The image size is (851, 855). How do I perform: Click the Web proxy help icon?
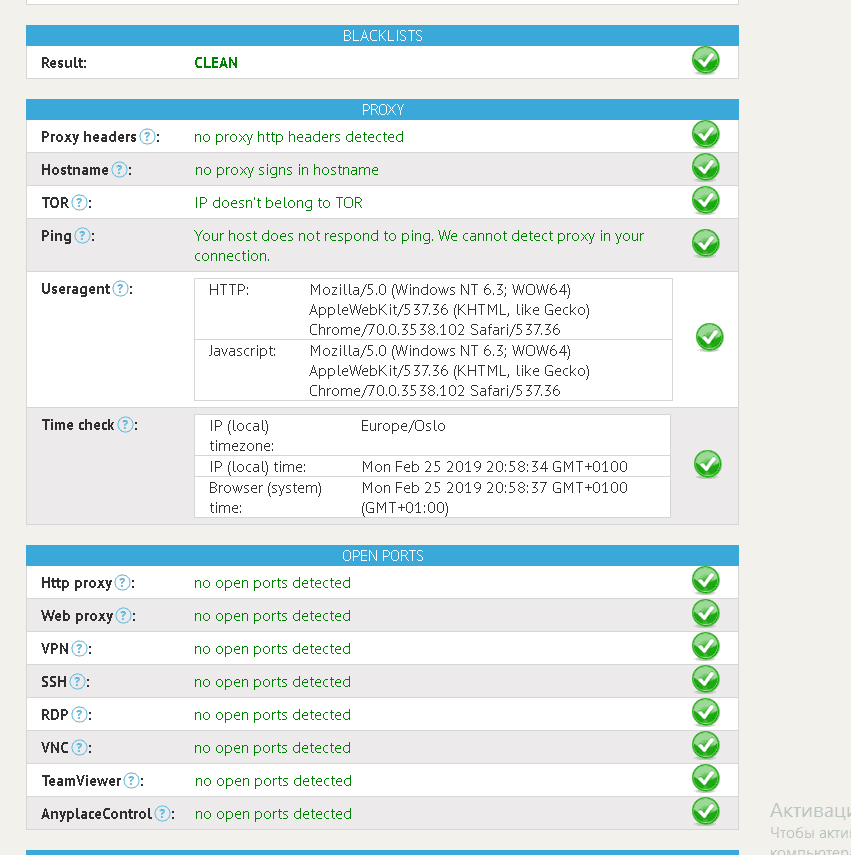pos(124,616)
